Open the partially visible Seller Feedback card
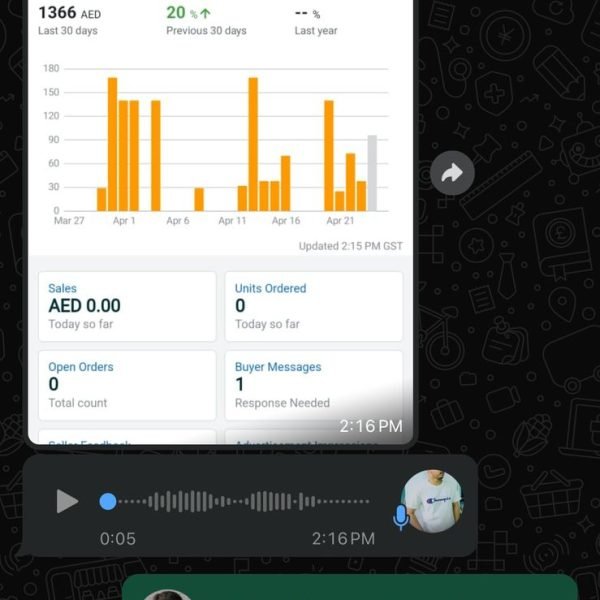The image size is (600, 600). coord(127,437)
